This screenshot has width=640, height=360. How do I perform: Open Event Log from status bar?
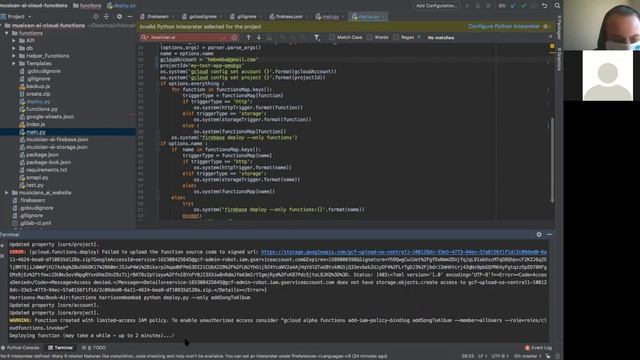[x=538, y=348]
